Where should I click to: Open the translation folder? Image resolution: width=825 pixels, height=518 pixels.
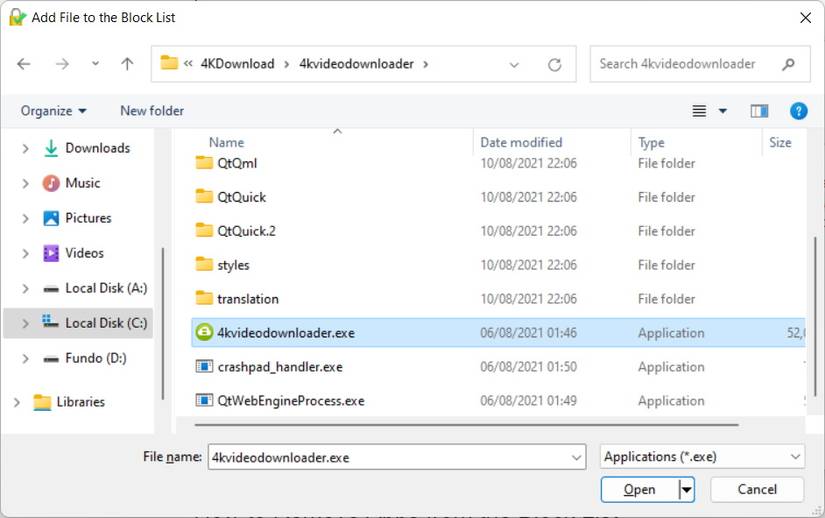click(248, 299)
